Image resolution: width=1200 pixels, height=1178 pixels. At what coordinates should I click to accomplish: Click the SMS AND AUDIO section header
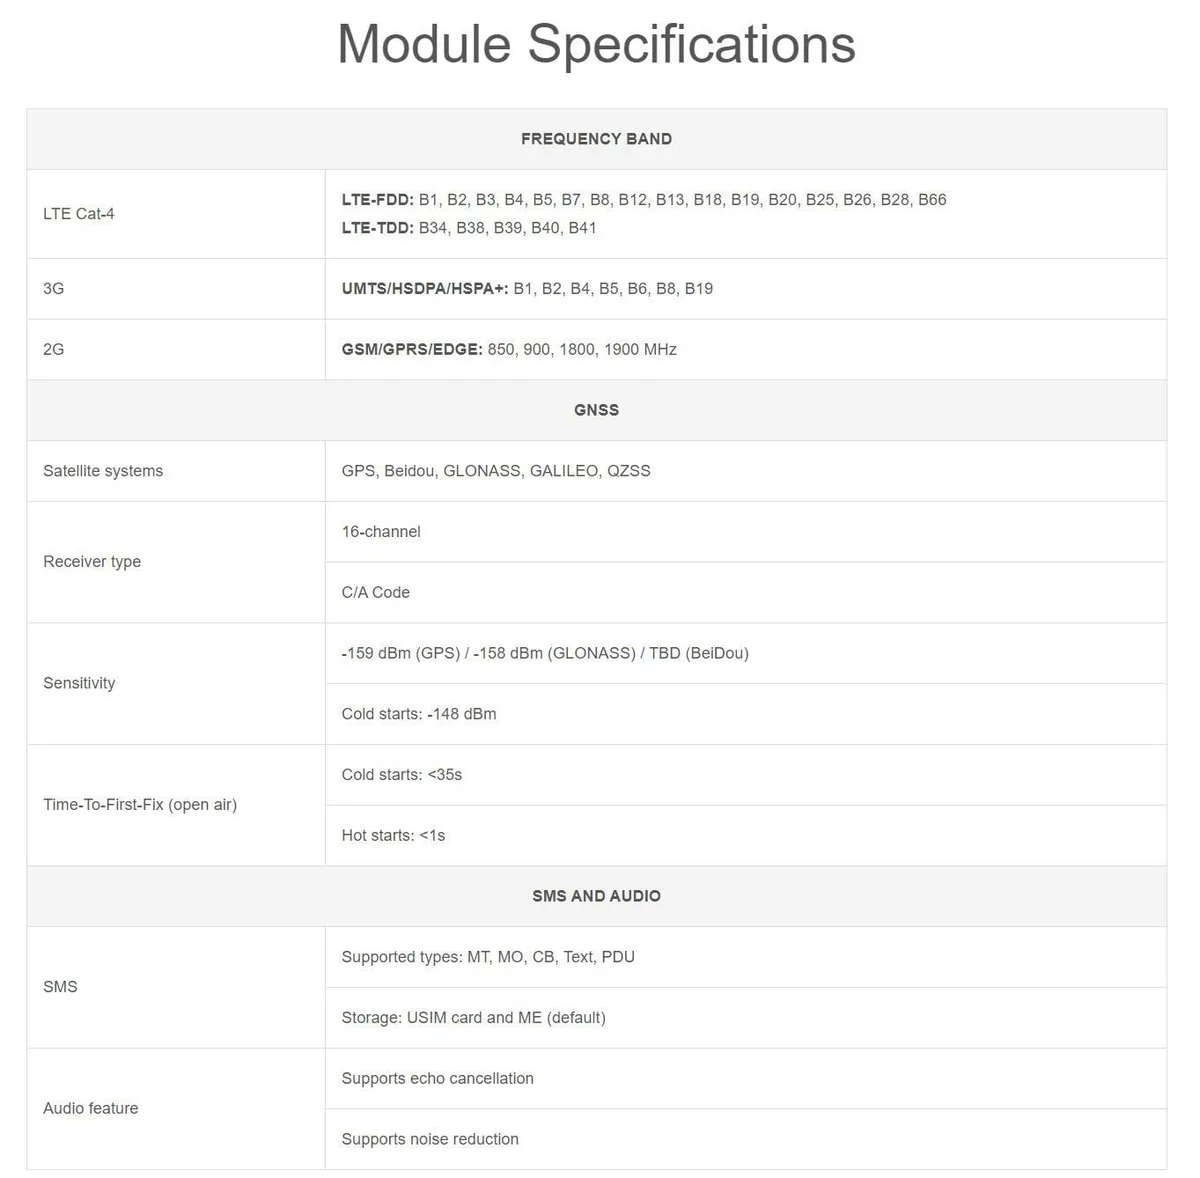point(596,896)
